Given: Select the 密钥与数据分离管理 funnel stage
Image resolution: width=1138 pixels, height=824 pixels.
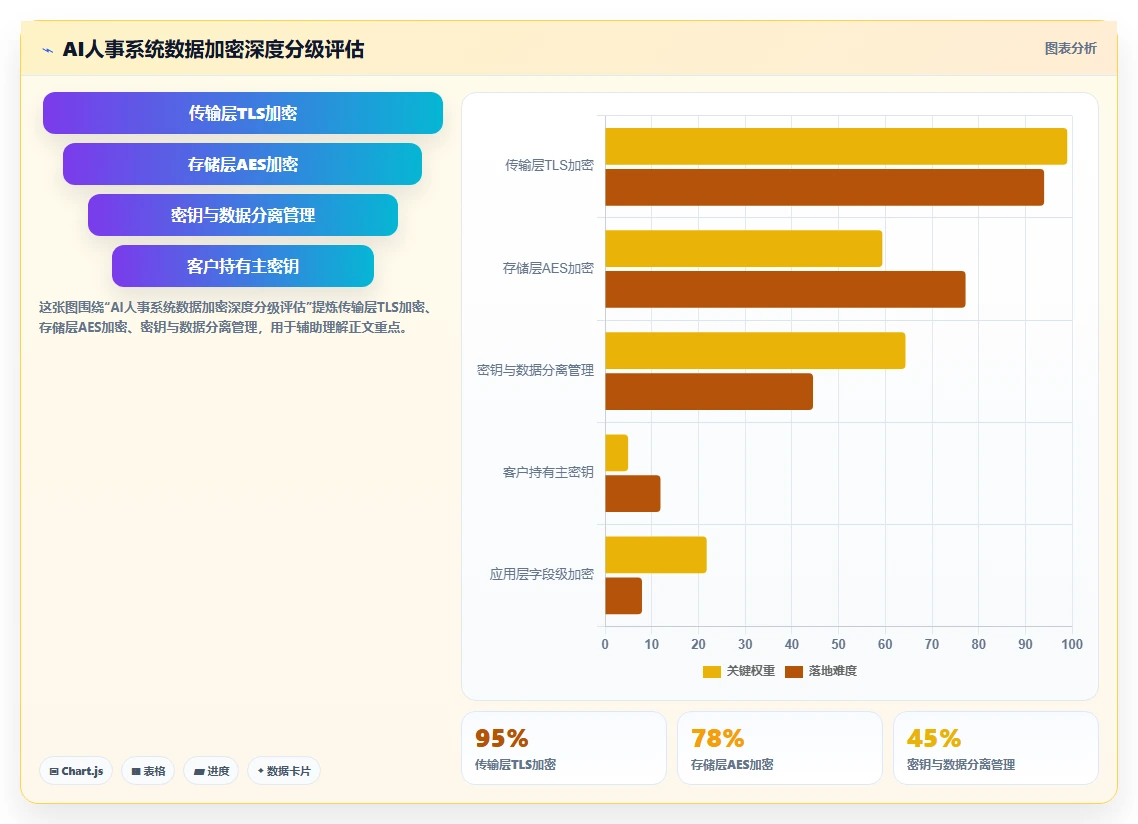Looking at the screenshot, I should pyautogui.click(x=242, y=215).
